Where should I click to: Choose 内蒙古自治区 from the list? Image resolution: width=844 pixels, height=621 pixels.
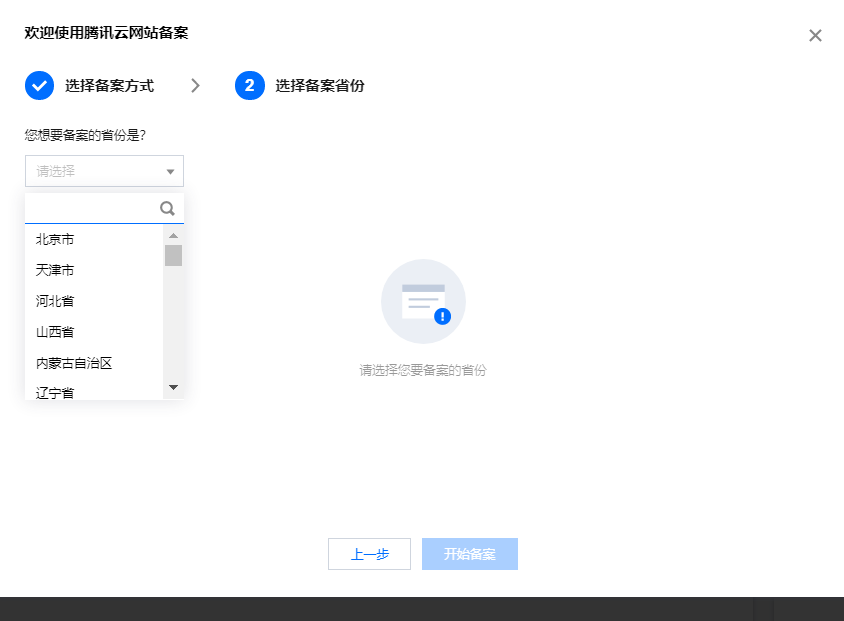point(94,363)
